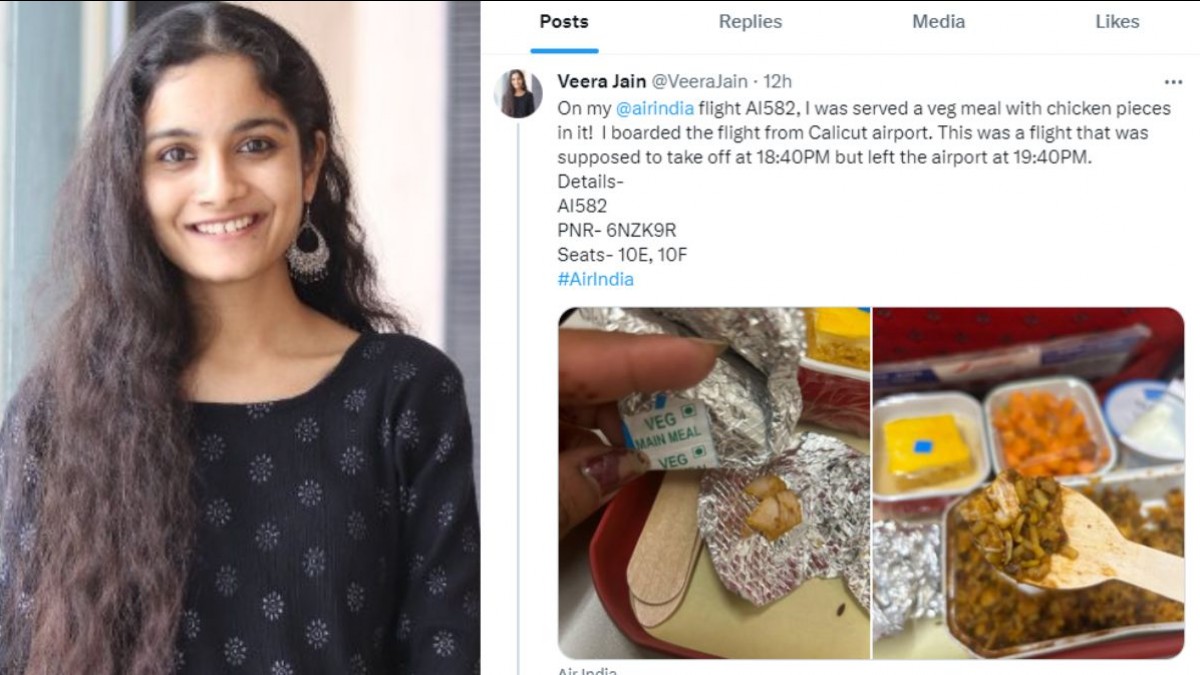
Task: Open the tweet's 12h timestamp
Action: [x=778, y=81]
